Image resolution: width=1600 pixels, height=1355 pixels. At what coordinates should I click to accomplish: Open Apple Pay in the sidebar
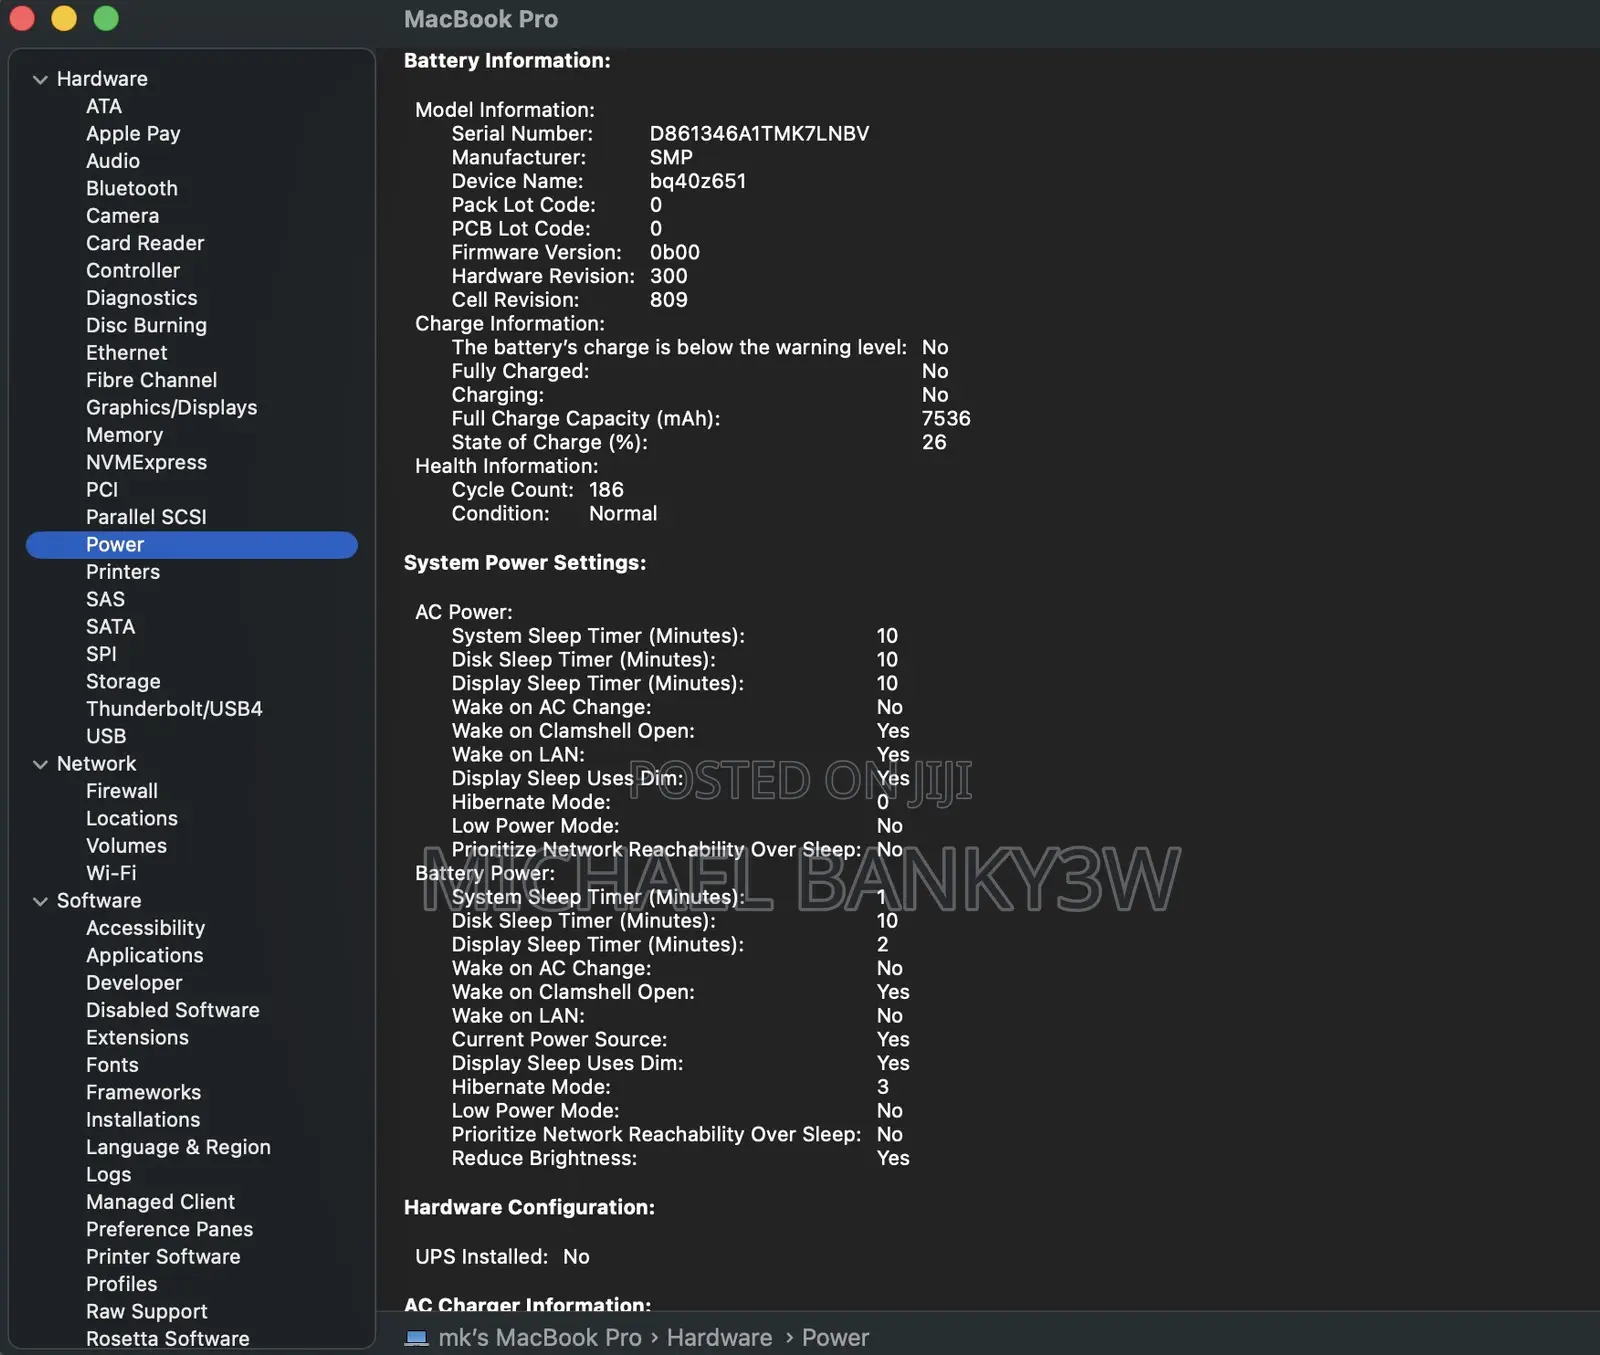(x=133, y=133)
